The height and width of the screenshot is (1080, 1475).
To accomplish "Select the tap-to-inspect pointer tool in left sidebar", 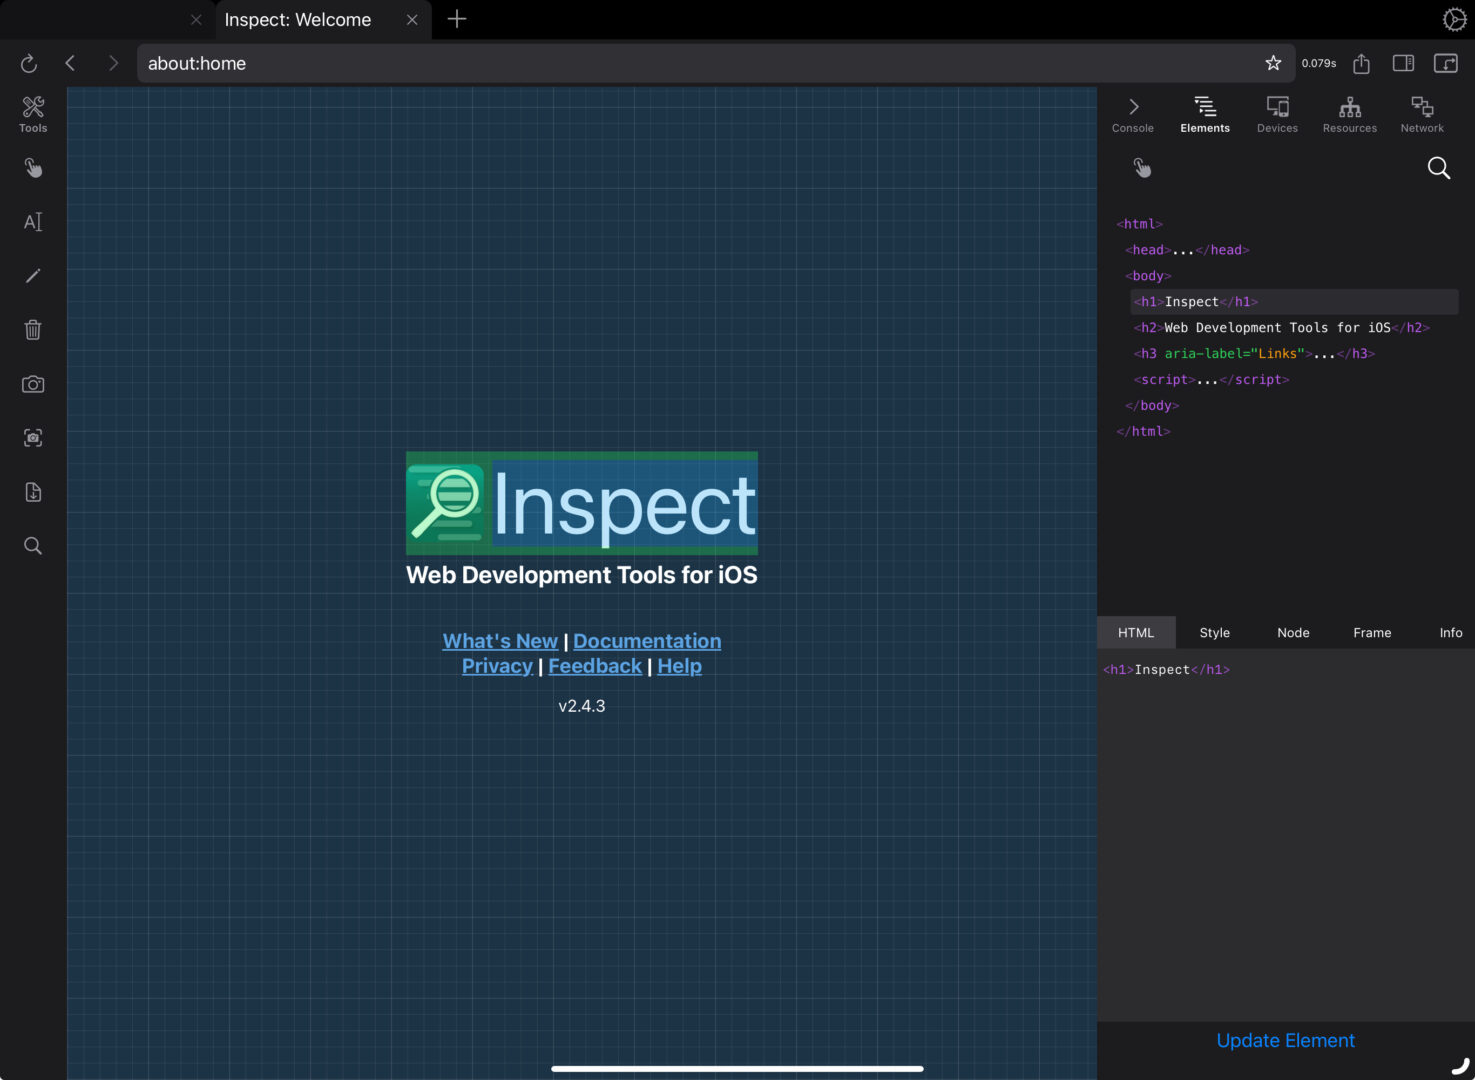I will (x=33, y=168).
